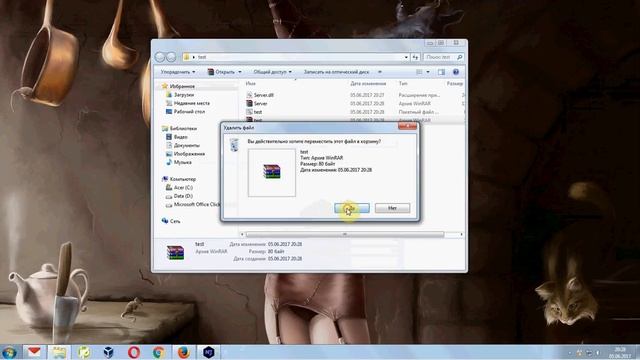Launch Opera from the taskbar
This screenshot has height=360, width=640.
(x=134, y=352)
